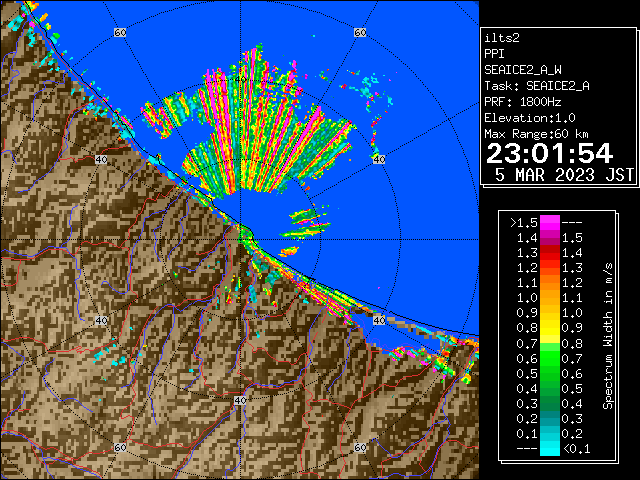Pick the magenta swatch above 1.5 m/s
Image resolution: width=640 pixels, height=480 pixels.
click(550, 223)
